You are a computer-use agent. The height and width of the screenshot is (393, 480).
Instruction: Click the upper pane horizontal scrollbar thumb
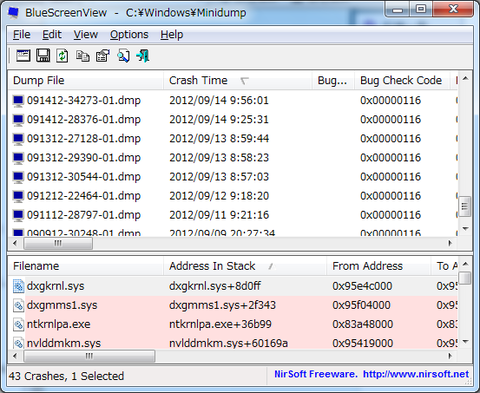click(x=58, y=243)
